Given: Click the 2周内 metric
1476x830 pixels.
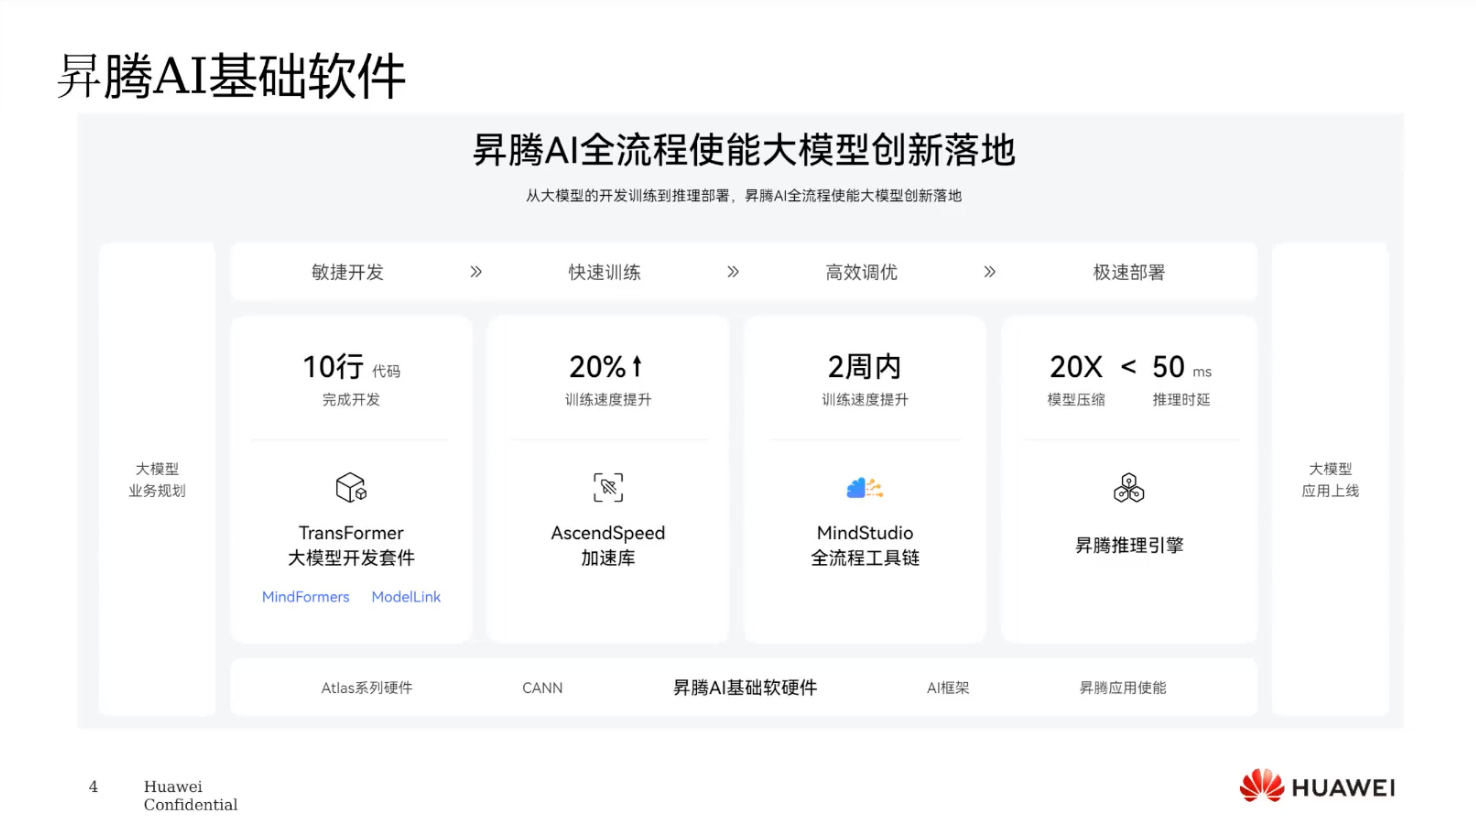Looking at the screenshot, I should [865, 367].
